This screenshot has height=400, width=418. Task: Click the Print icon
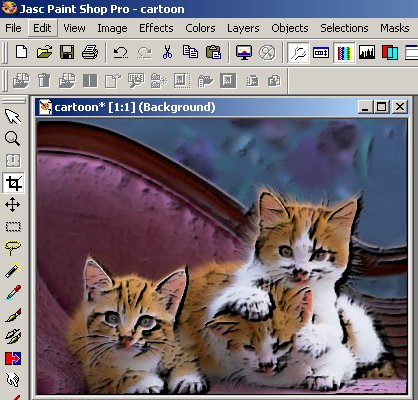click(90, 52)
